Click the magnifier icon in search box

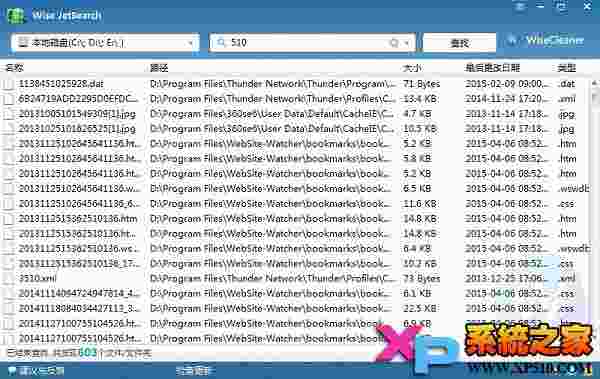coord(221,42)
